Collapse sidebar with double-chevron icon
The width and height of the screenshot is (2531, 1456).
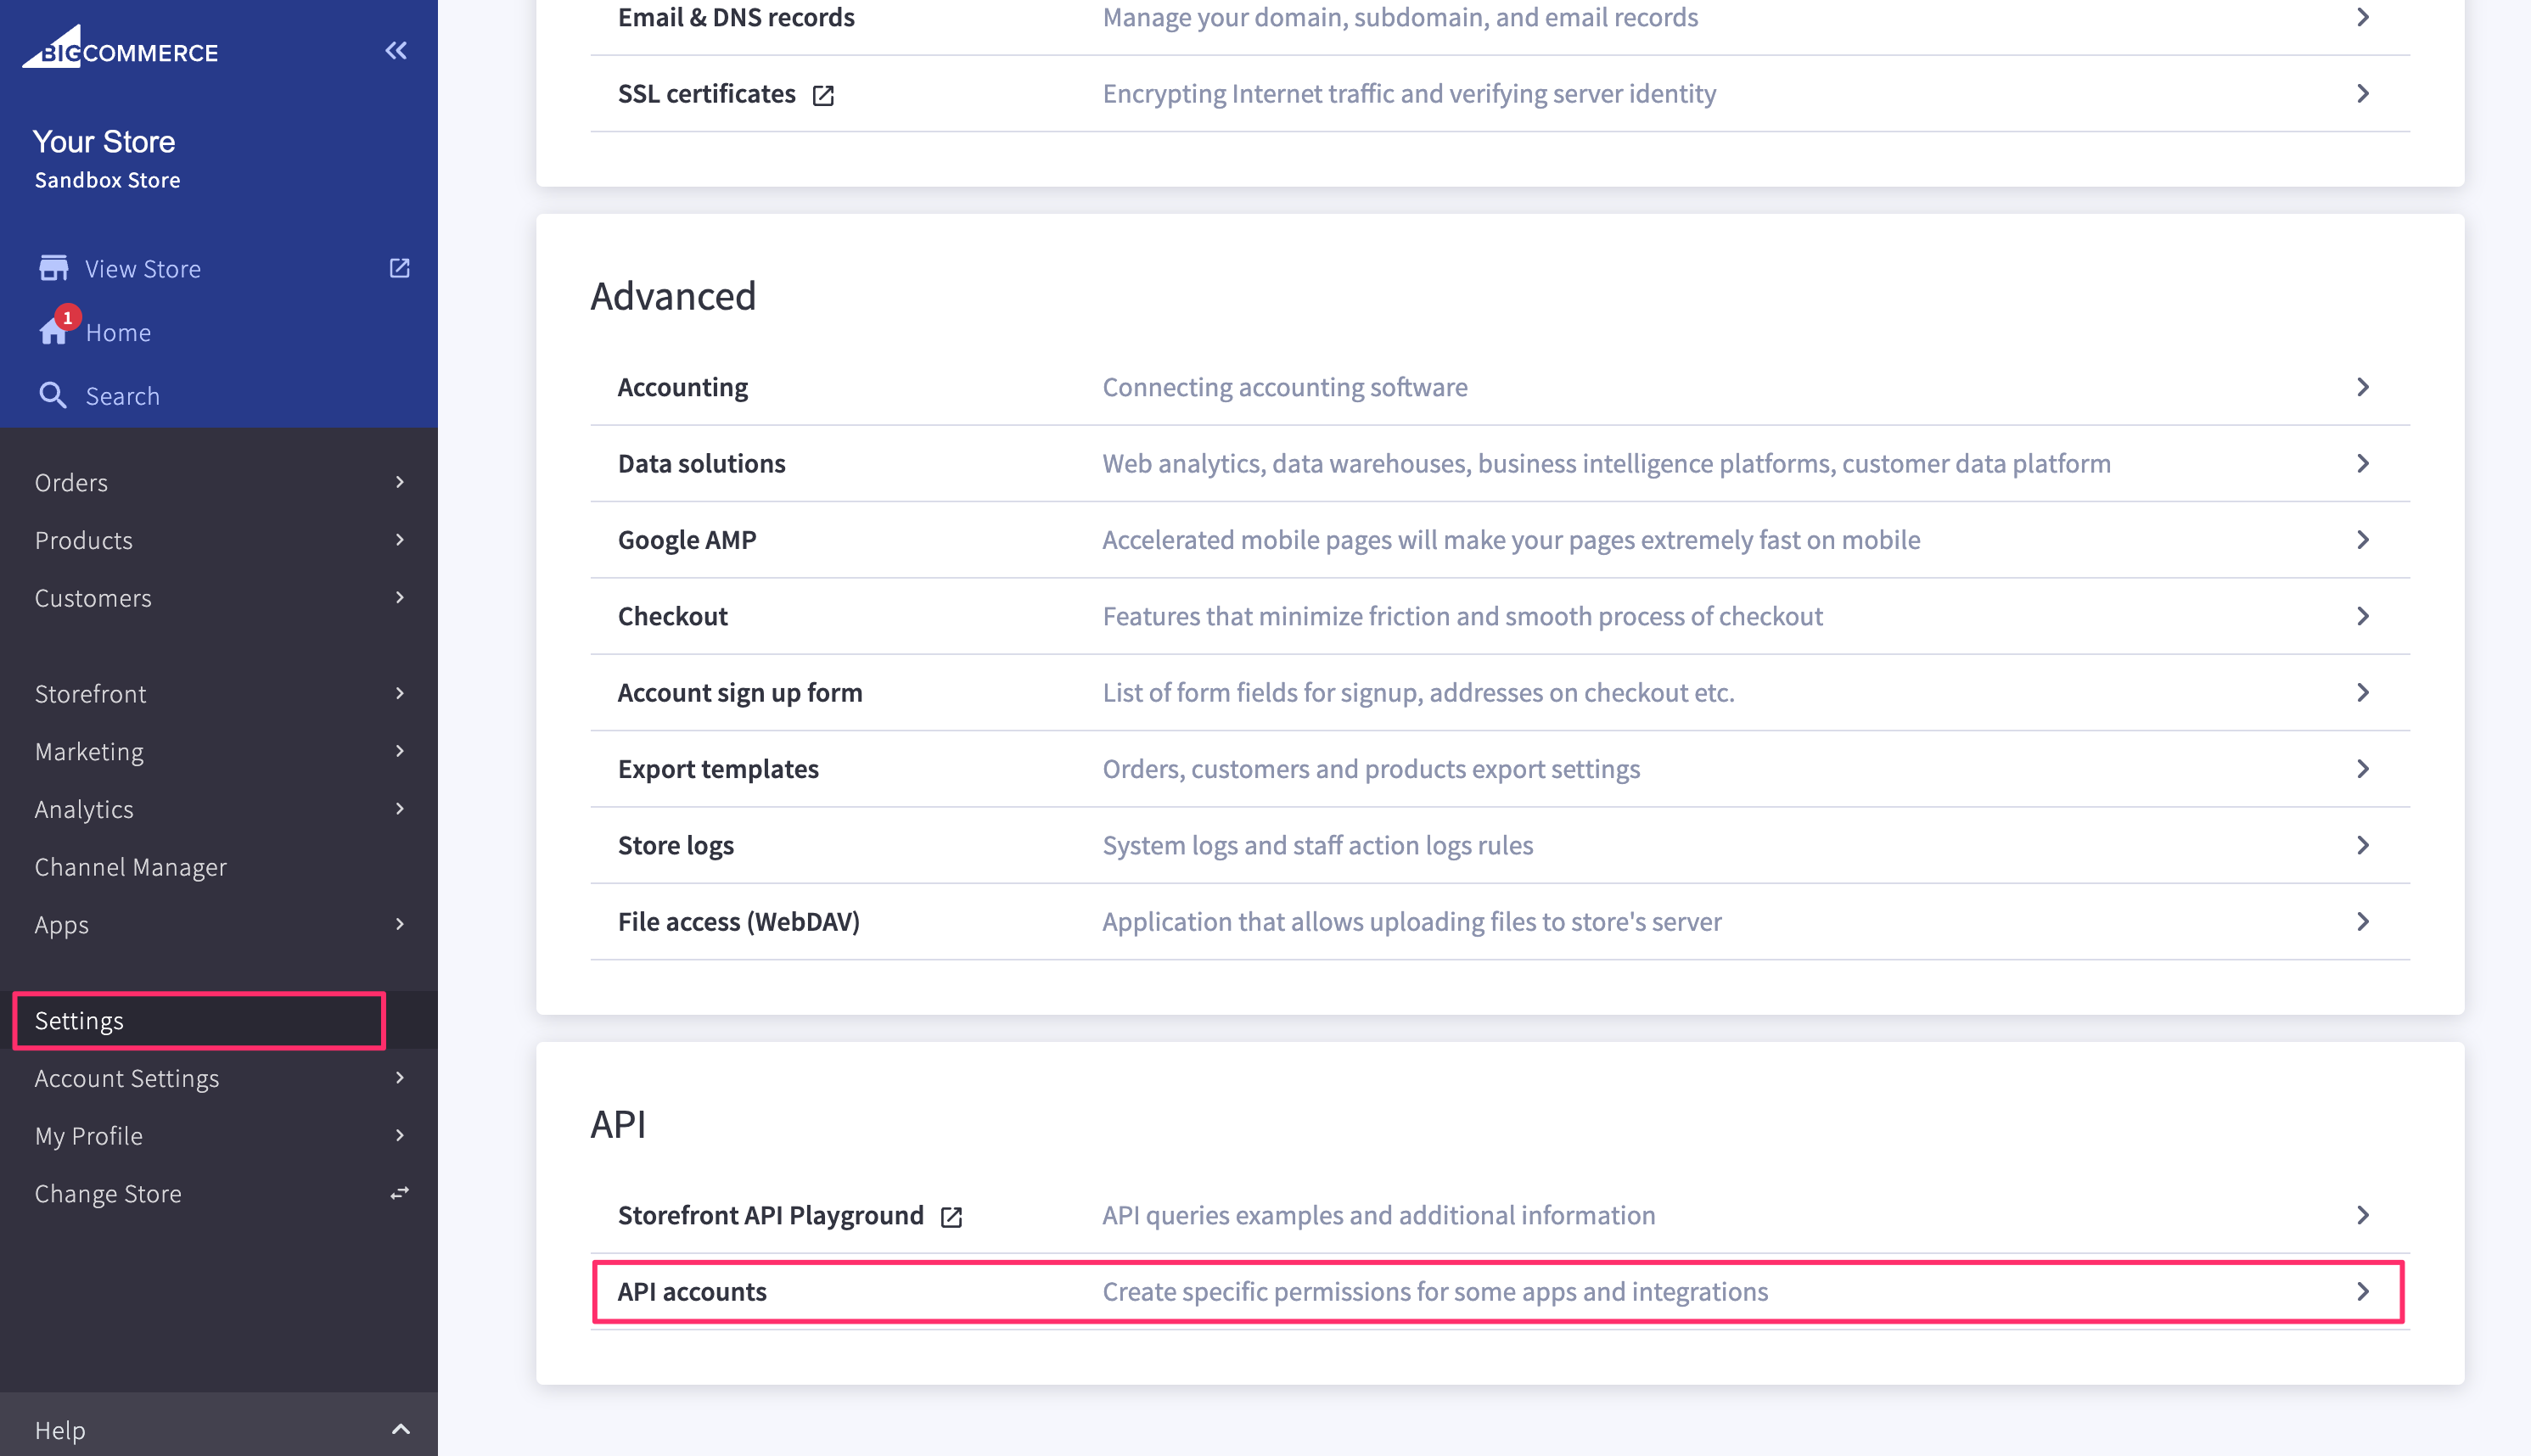[x=396, y=51]
